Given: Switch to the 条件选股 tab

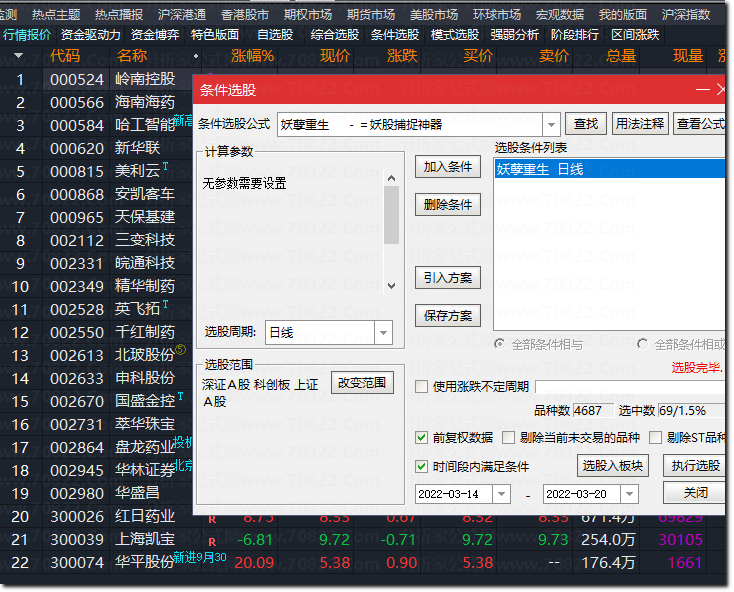Looking at the screenshot, I should pos(395,35).
